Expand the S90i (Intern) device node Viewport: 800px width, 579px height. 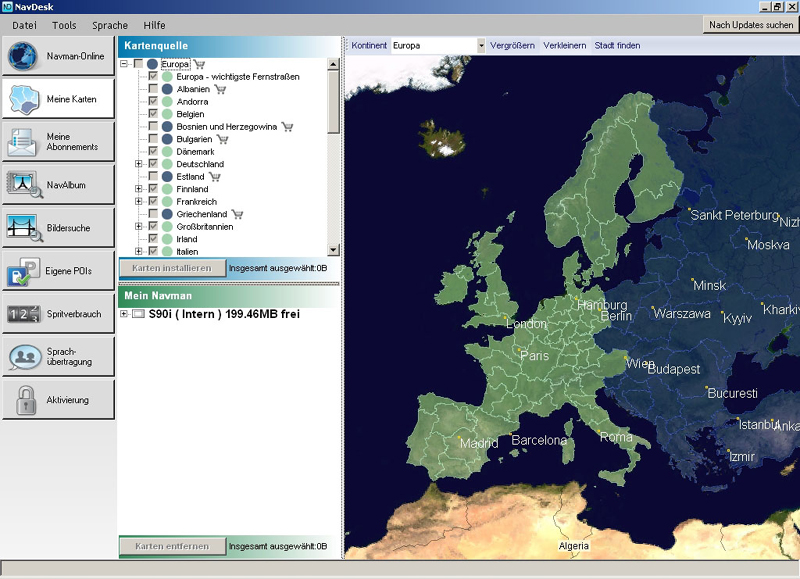point(124,314)
